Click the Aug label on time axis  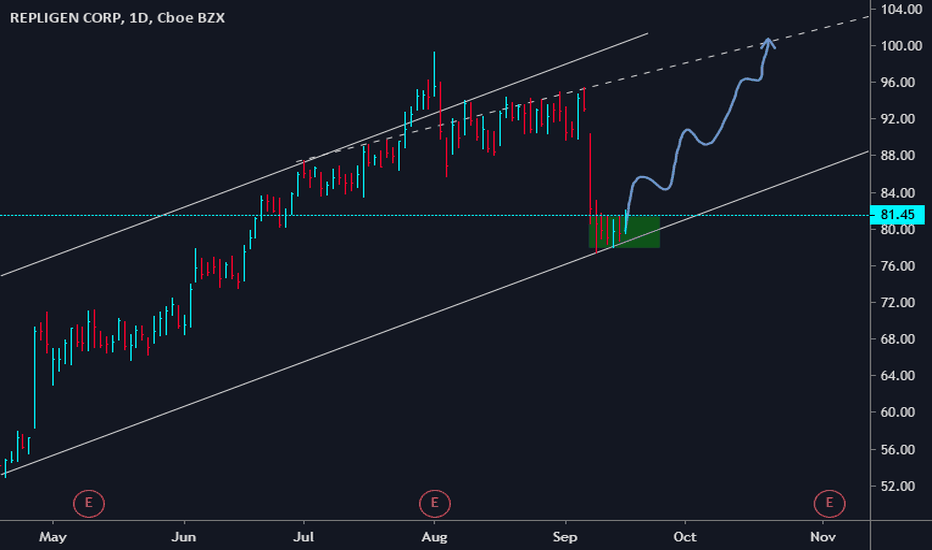point(434,537)
